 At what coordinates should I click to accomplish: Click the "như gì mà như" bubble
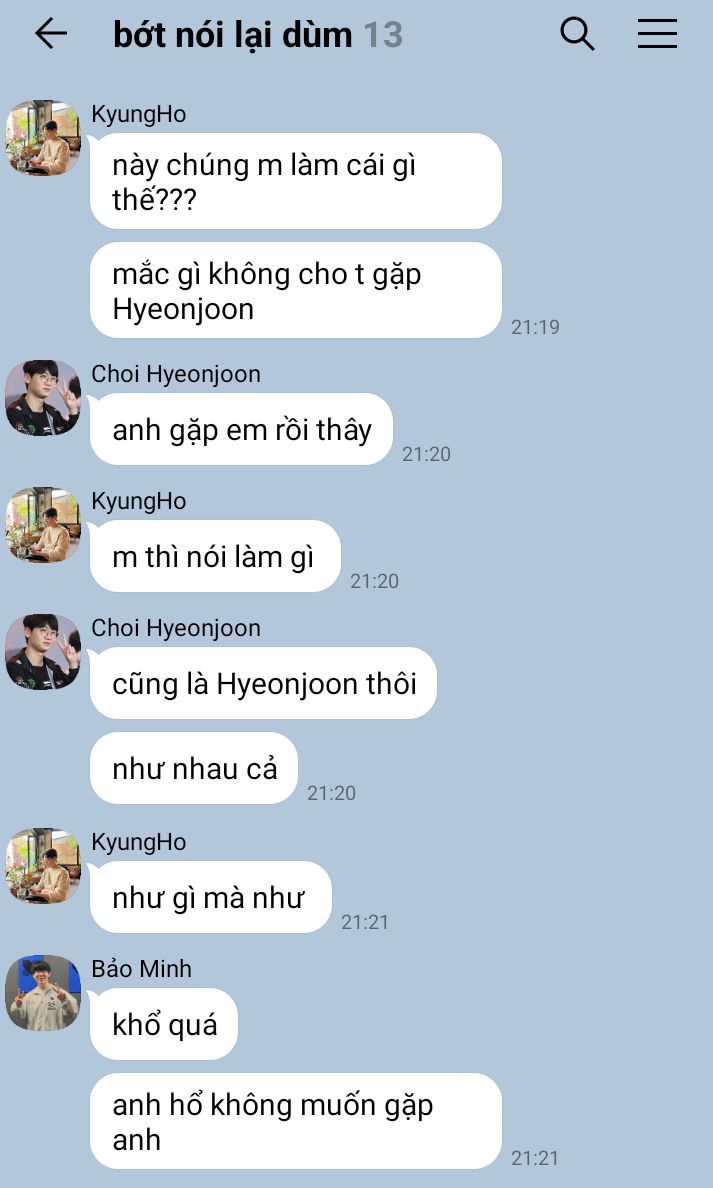point(211,897)
